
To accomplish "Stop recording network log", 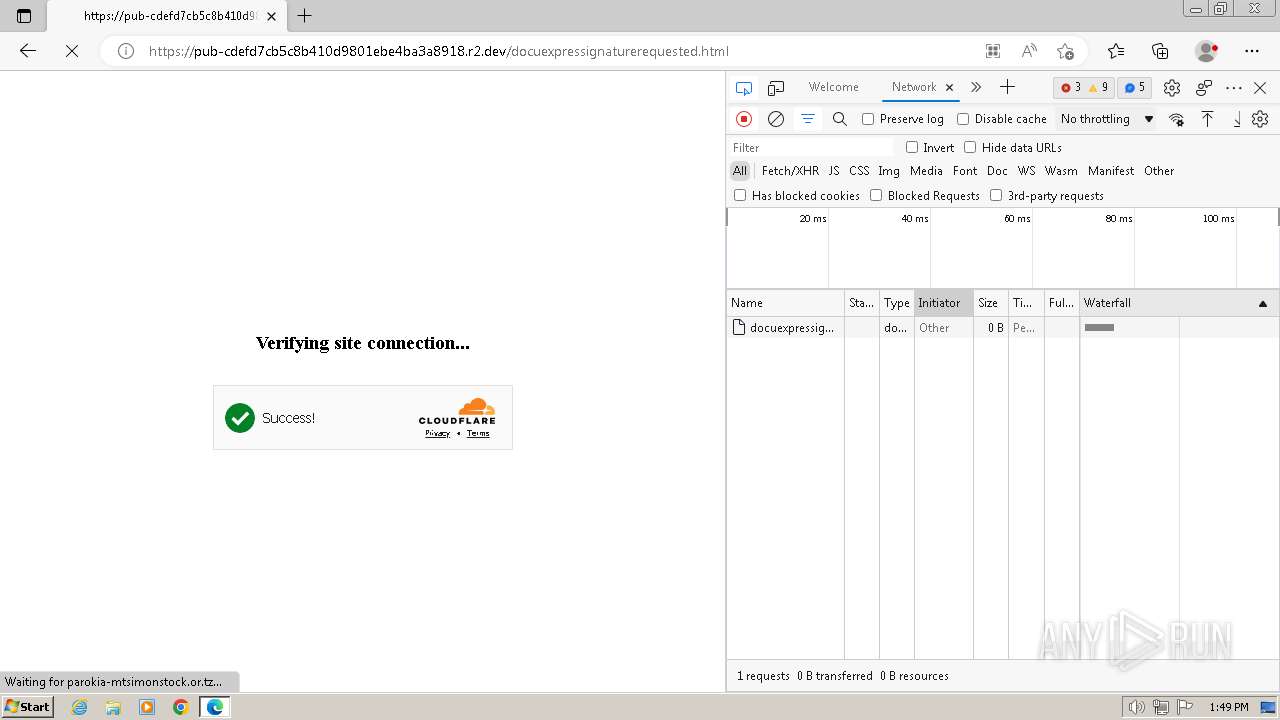I will click(x=744, y=119).
